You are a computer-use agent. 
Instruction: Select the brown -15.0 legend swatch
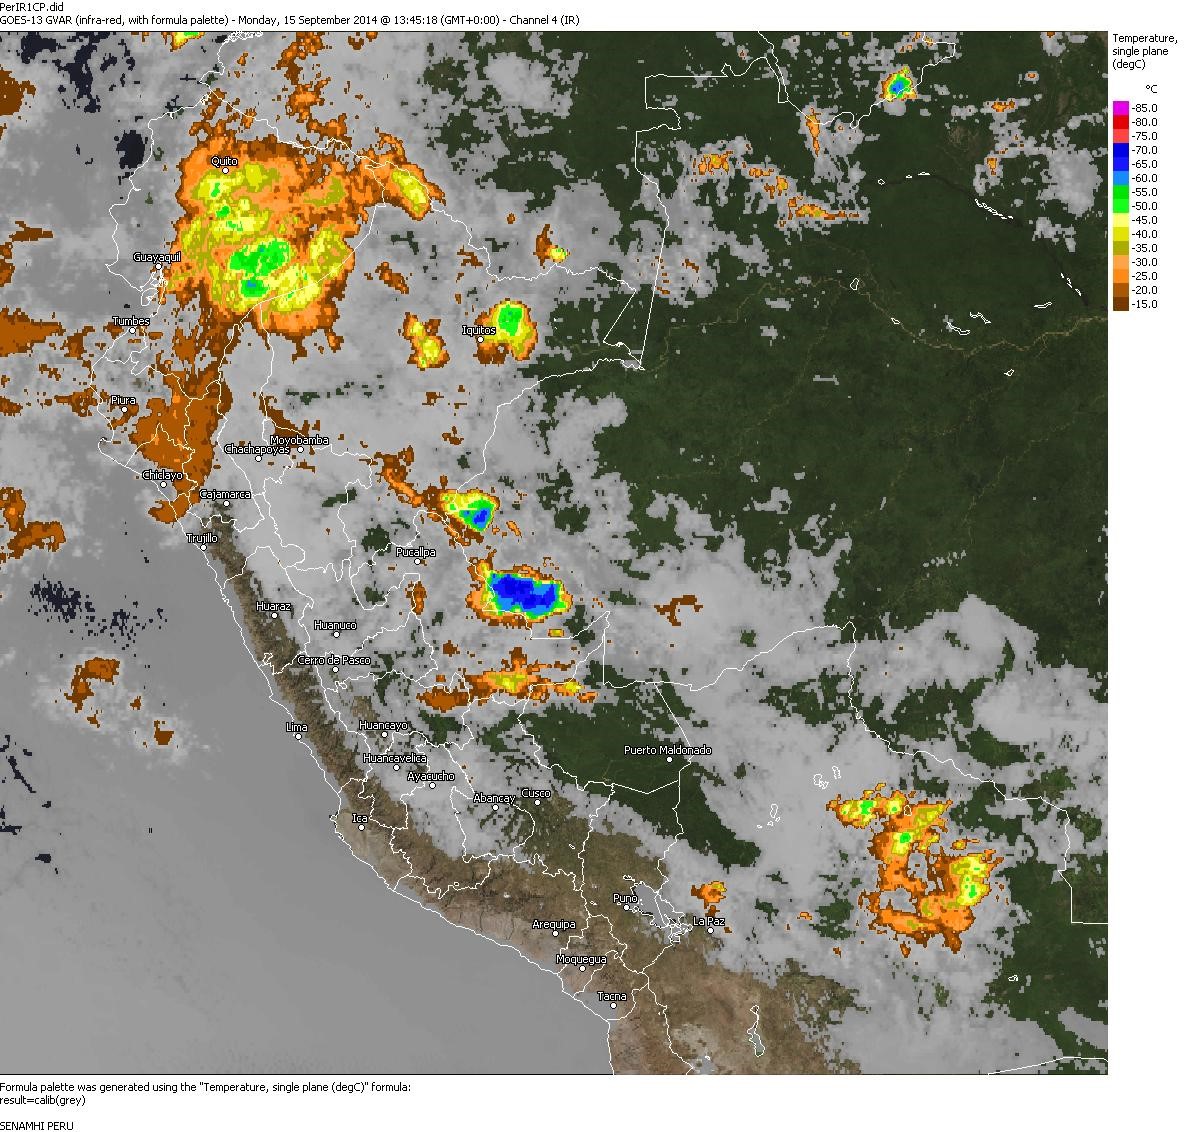tap(1121, 304)
